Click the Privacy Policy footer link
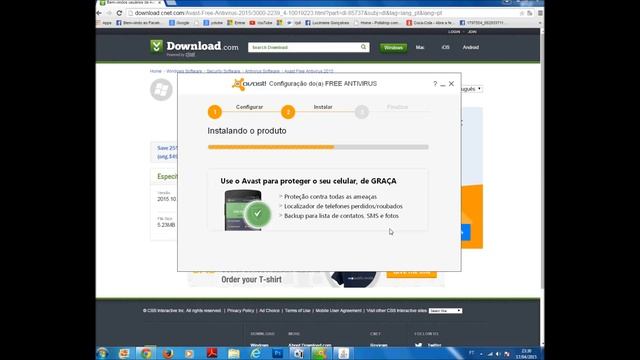The image size is (640, 360). coord(240,311)
